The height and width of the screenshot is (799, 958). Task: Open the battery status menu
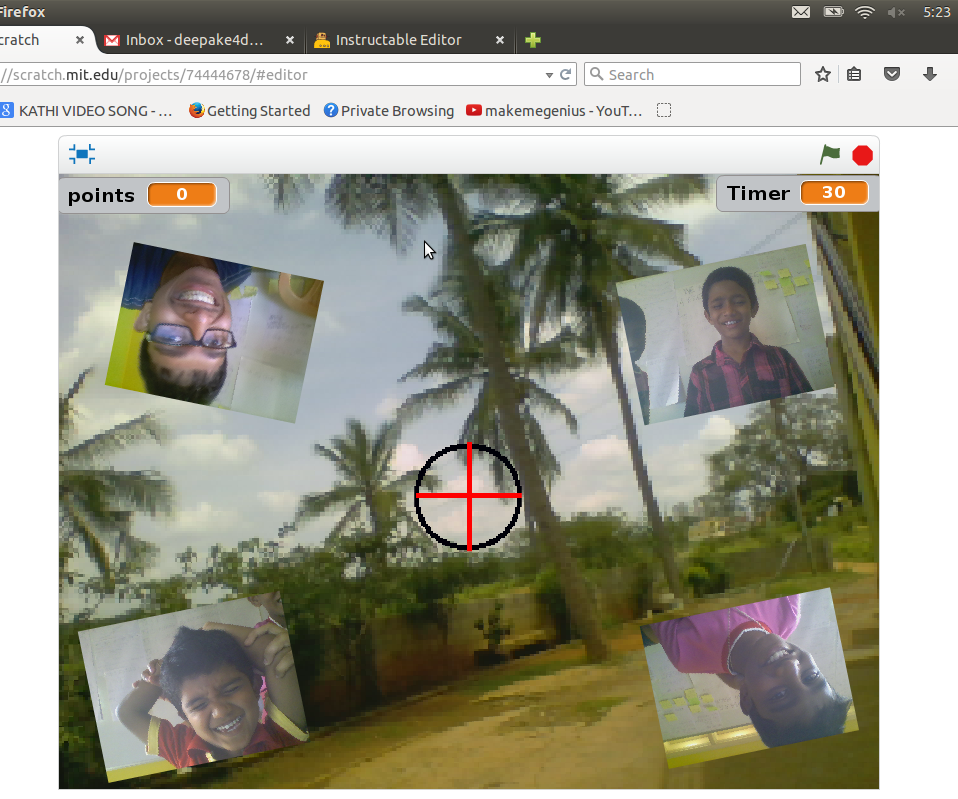pyautogui.click(x=833, y=12)
